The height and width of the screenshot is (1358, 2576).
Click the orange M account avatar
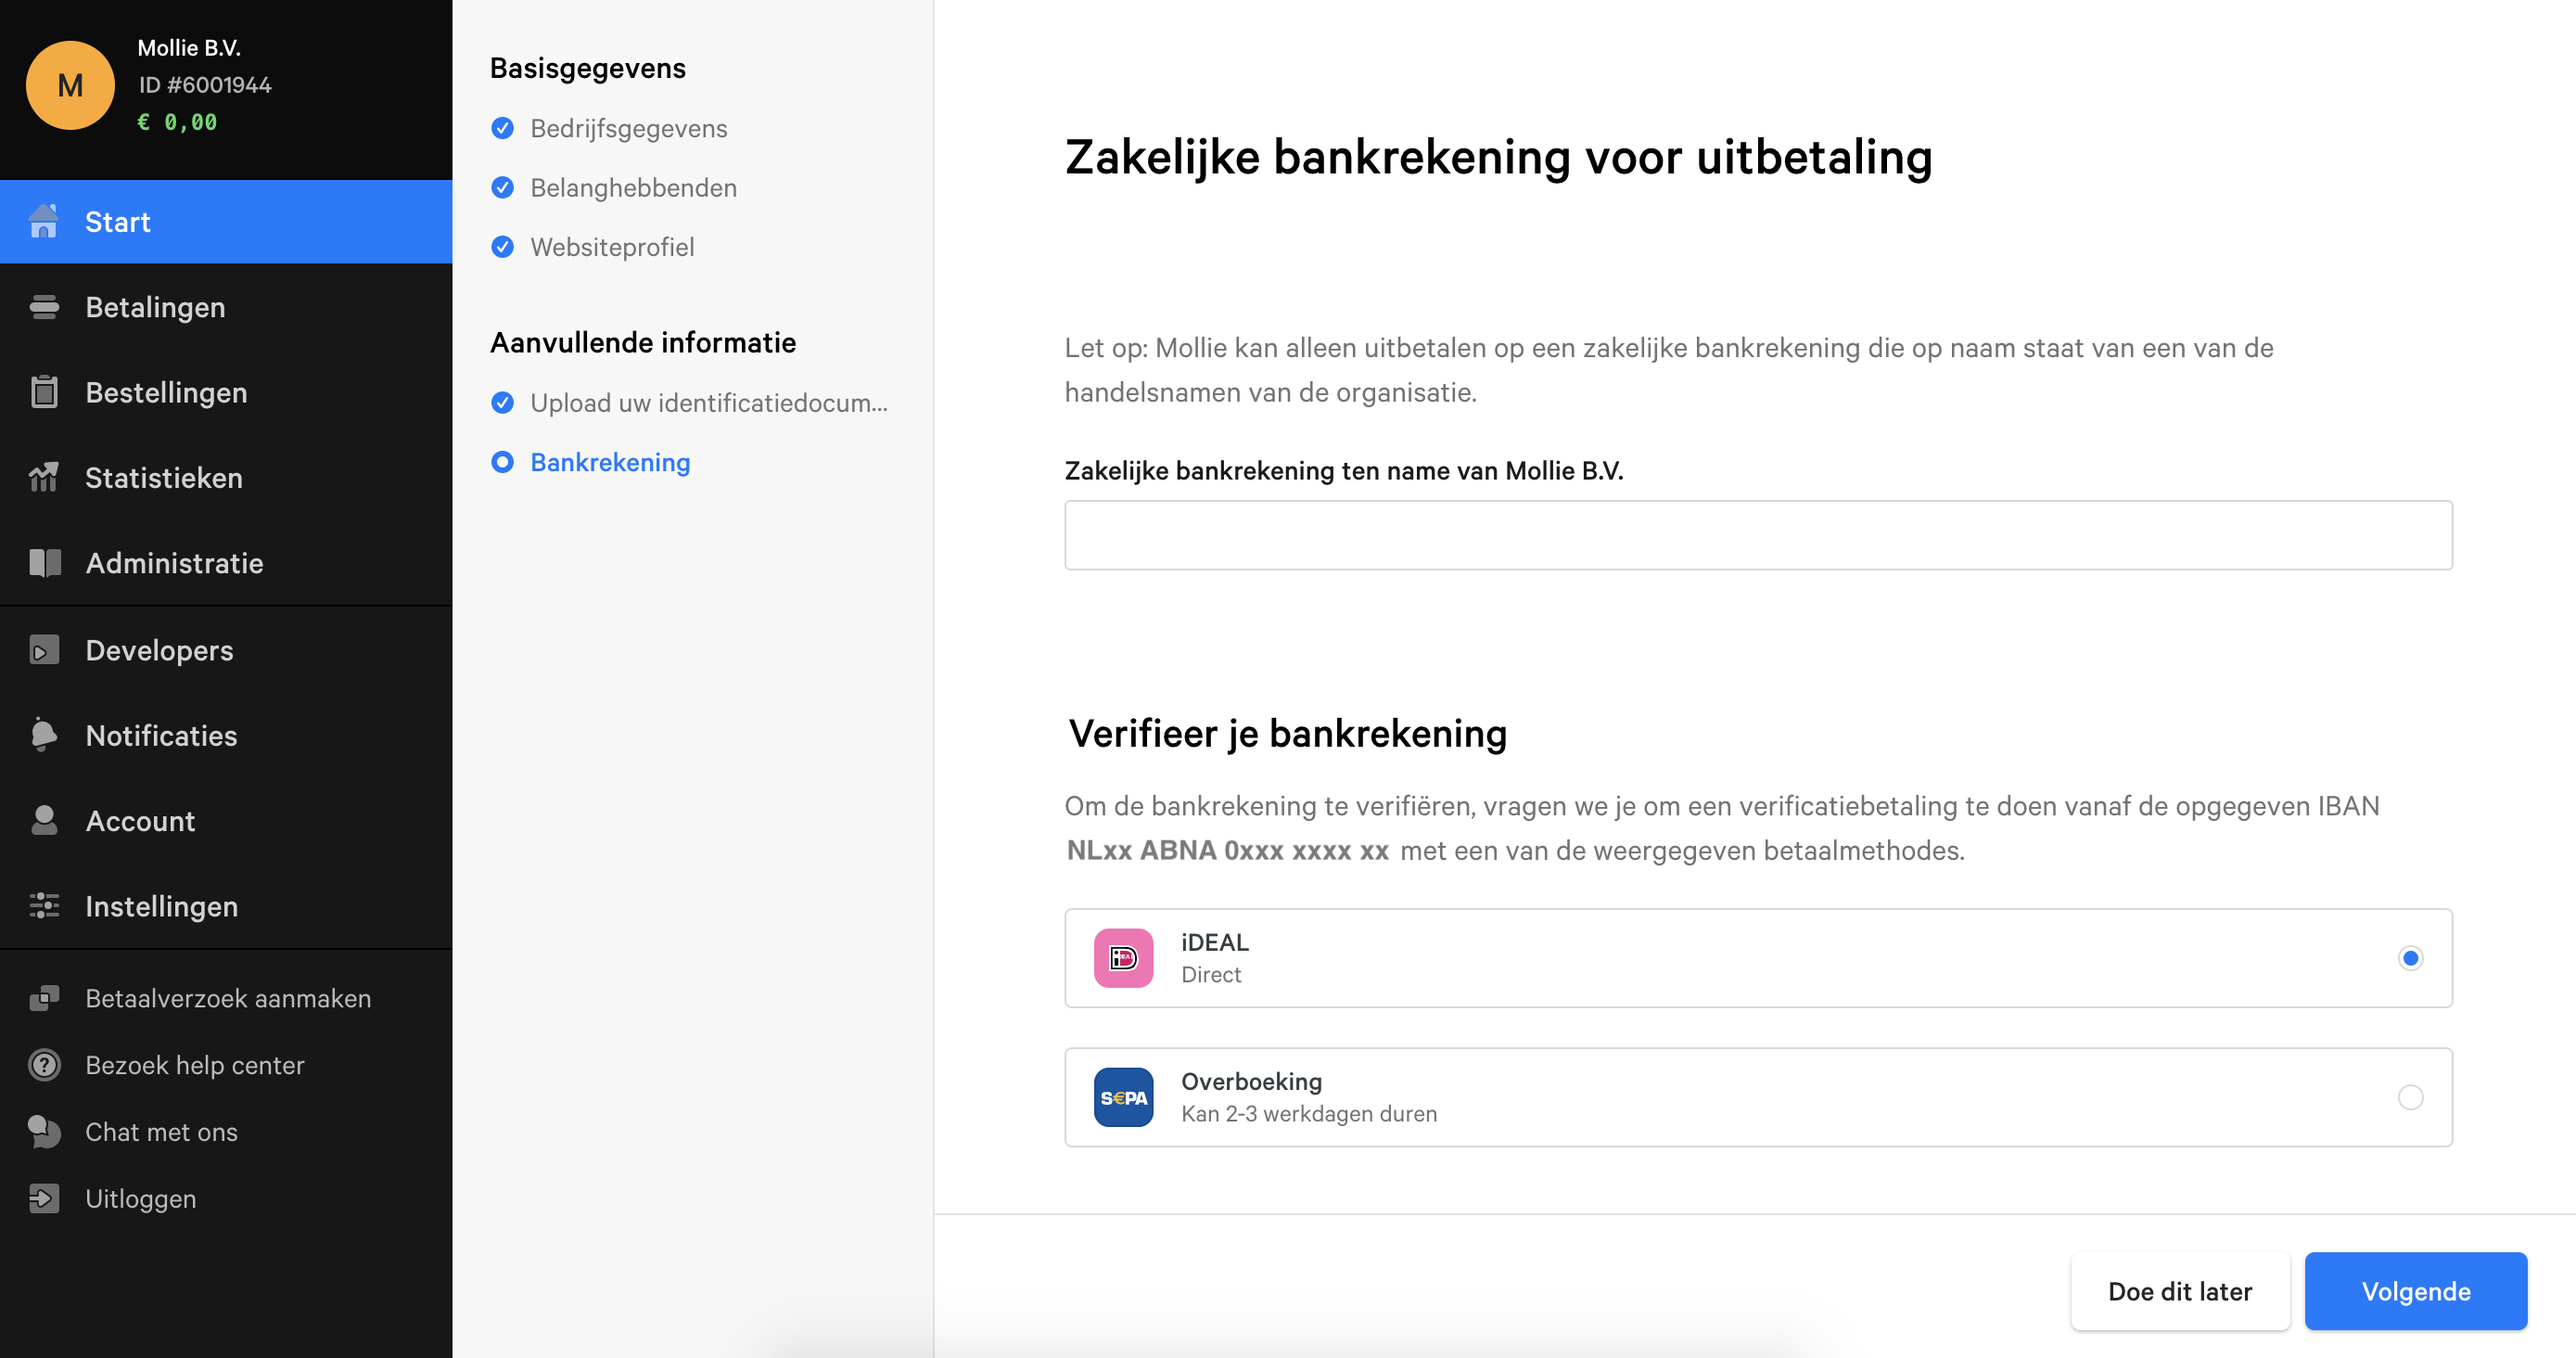69,85
